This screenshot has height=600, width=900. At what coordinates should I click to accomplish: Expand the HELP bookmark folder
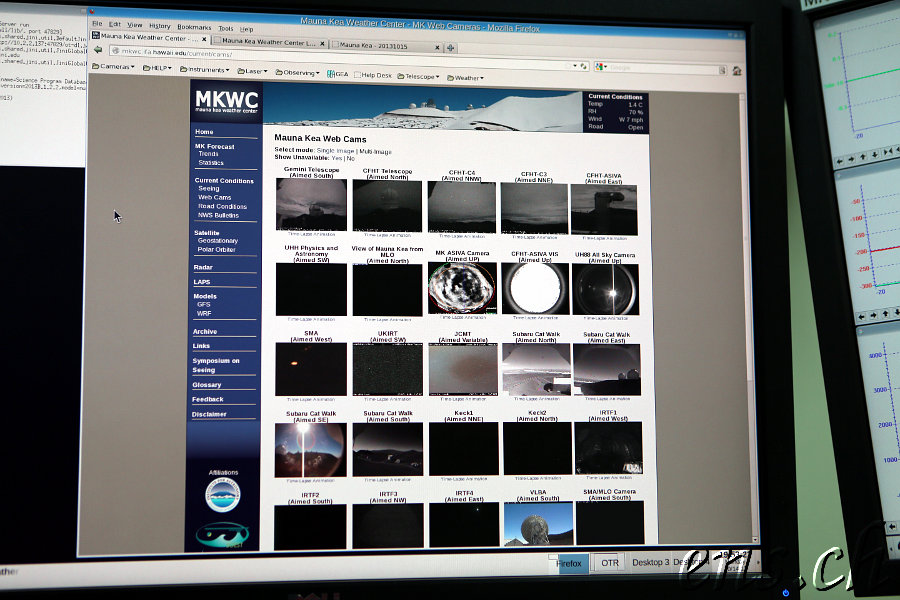tap(157, 68)
